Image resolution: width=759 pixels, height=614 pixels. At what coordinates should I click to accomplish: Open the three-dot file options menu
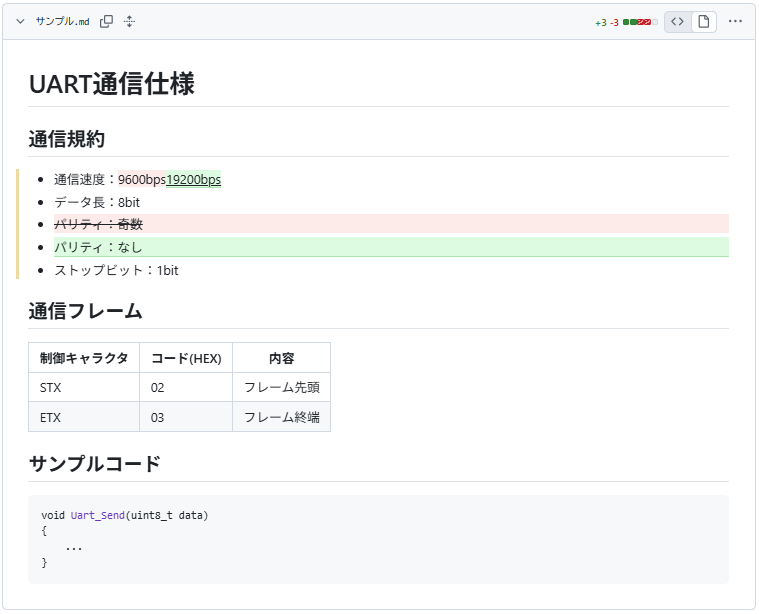tap(735, 21)
